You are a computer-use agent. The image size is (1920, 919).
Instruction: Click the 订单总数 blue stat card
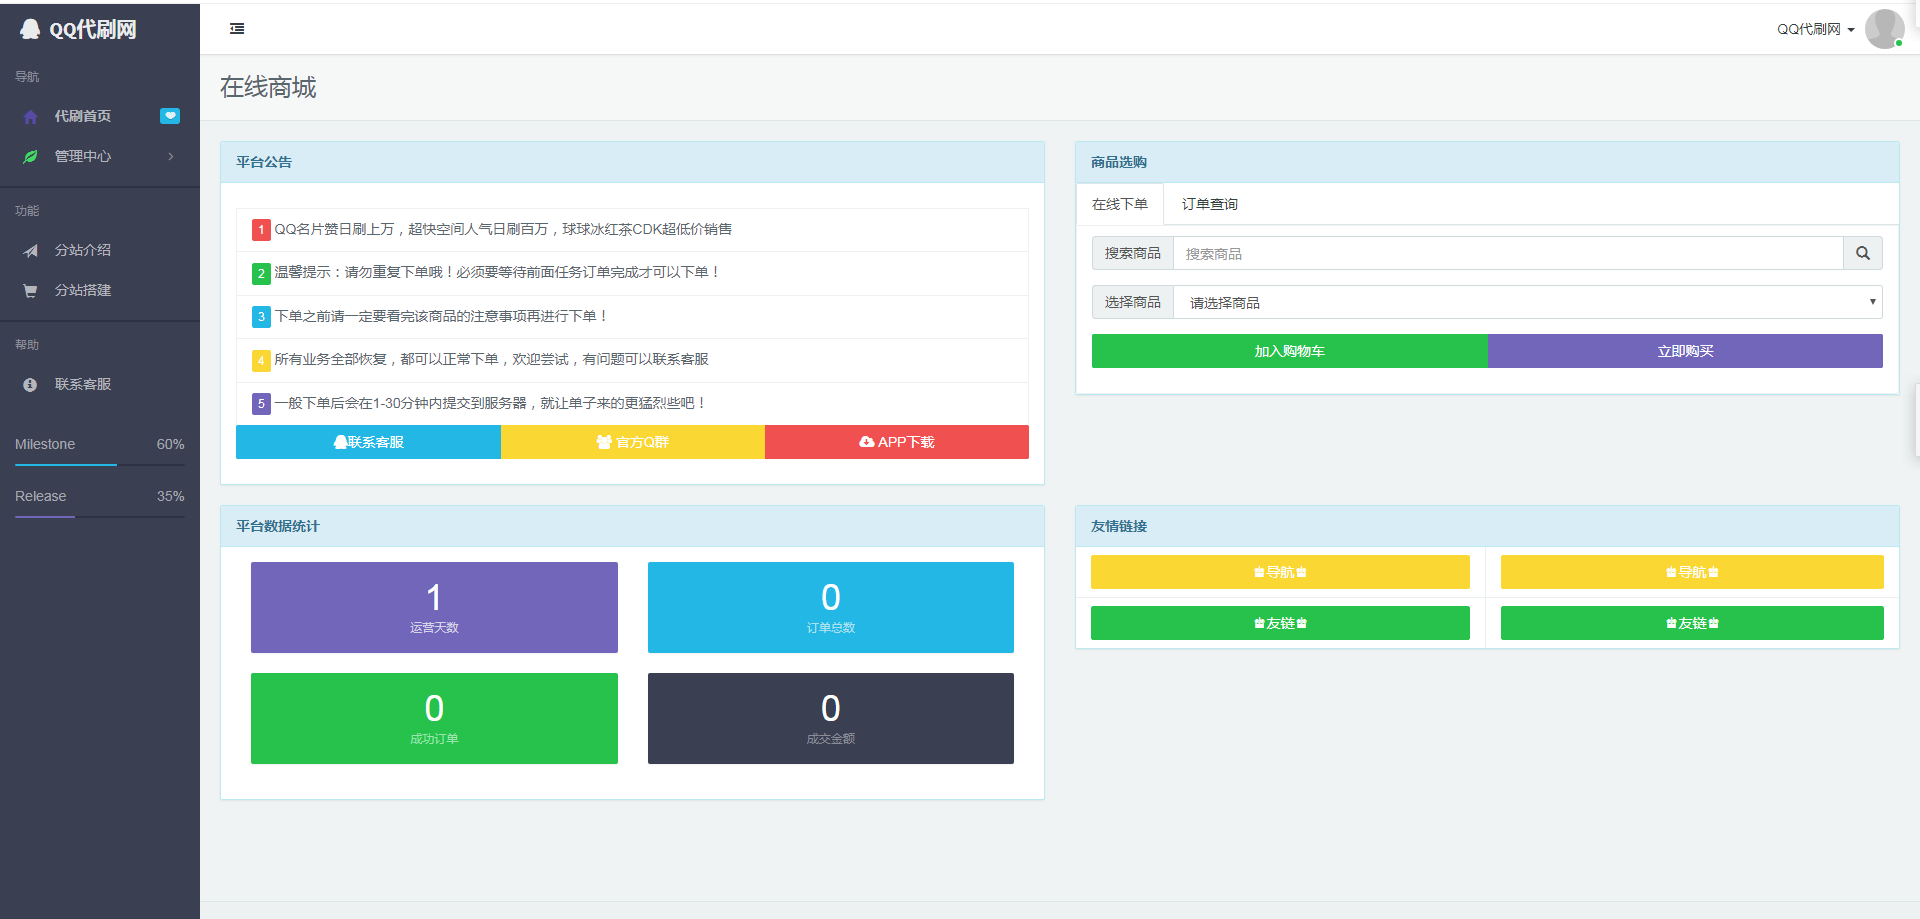[831, 607]
